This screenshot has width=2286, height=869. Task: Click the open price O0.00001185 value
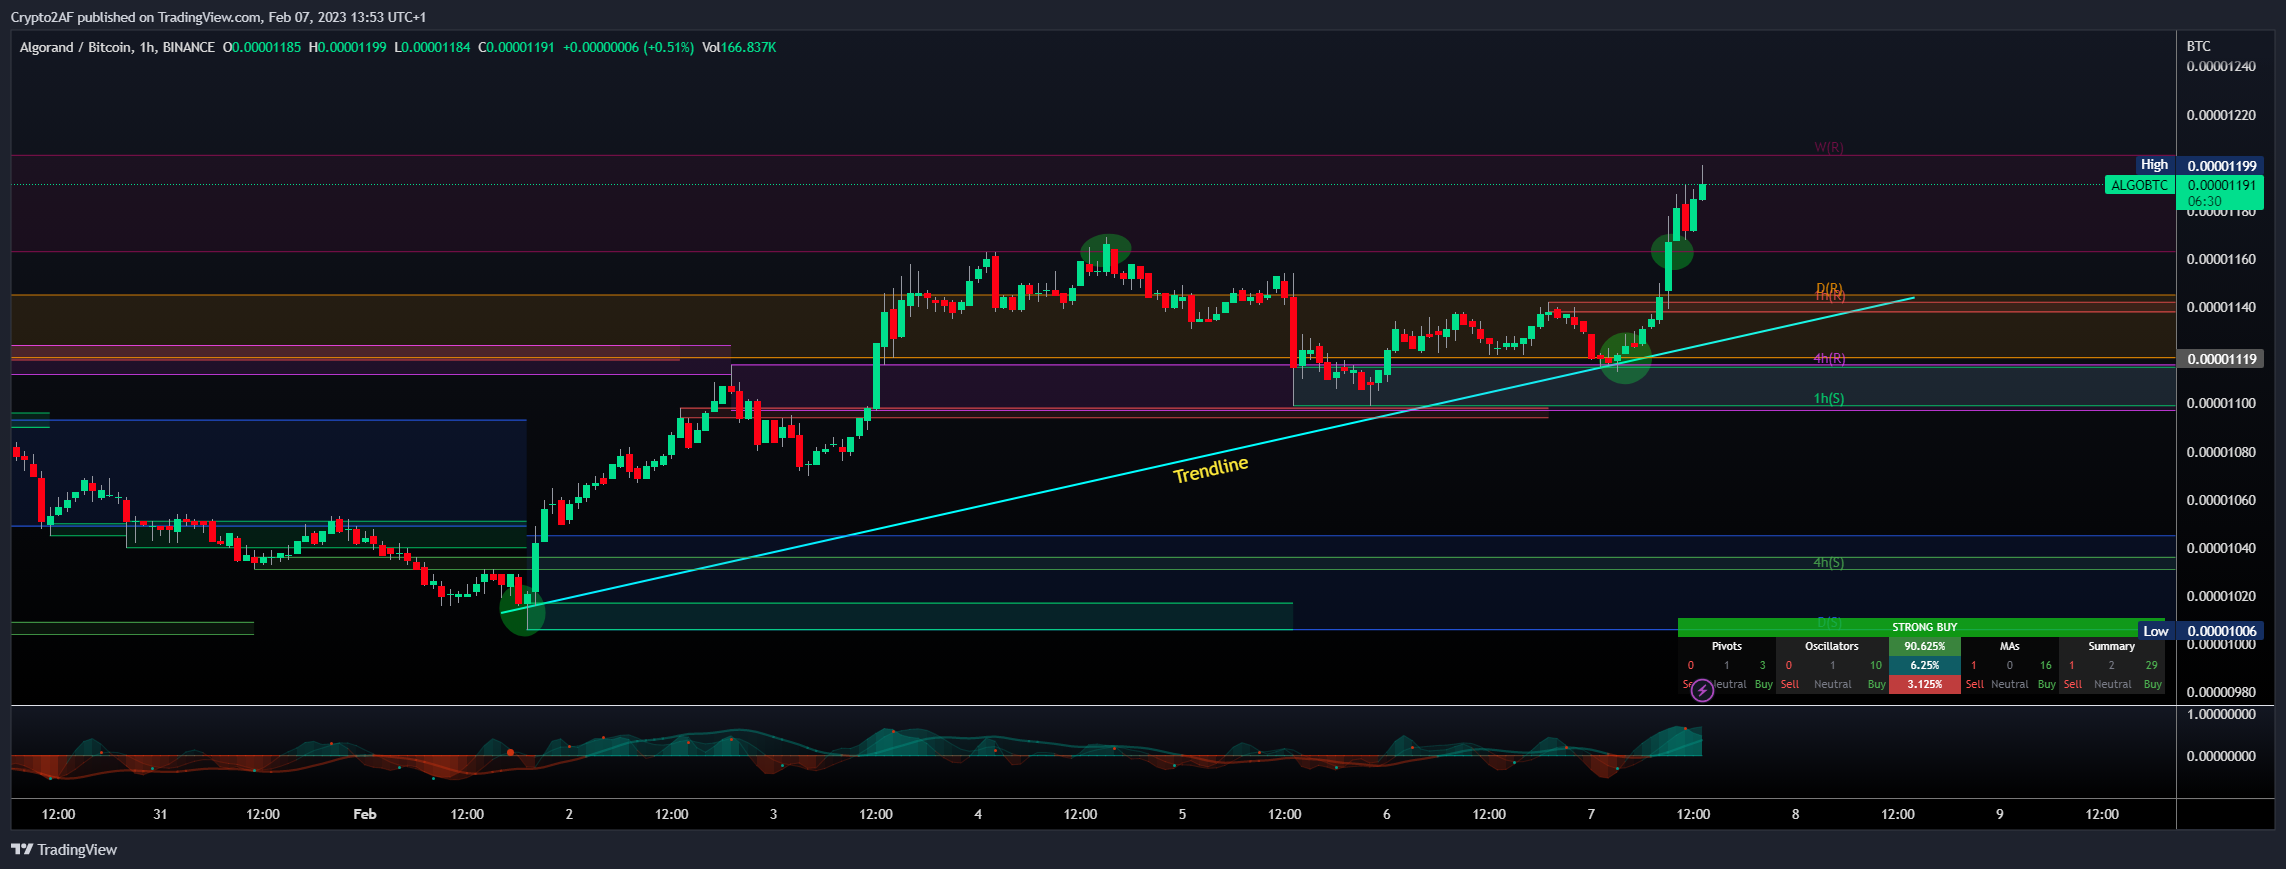(261, 47)
